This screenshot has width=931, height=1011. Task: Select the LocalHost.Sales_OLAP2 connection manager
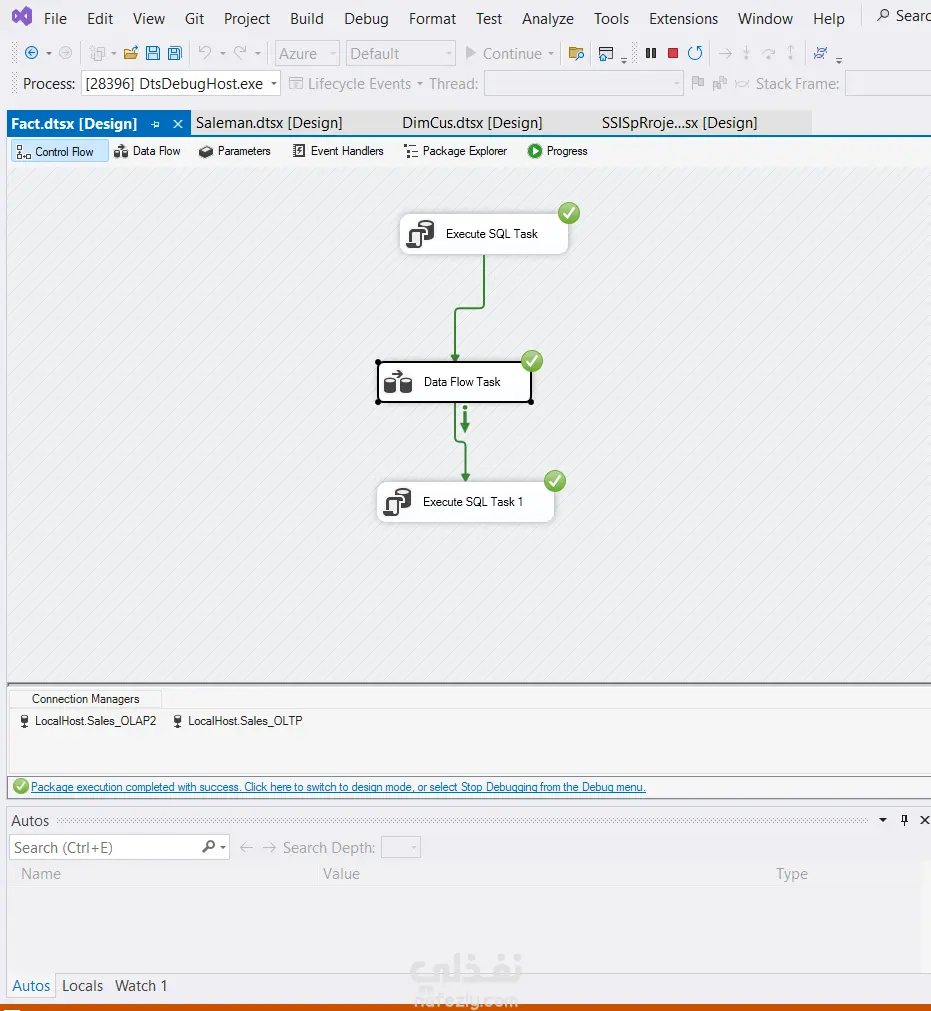coord(88,721)
